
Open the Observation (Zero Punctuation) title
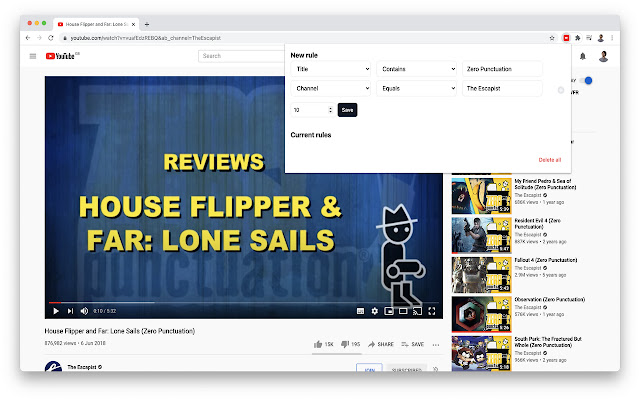[x=549, y=300]
